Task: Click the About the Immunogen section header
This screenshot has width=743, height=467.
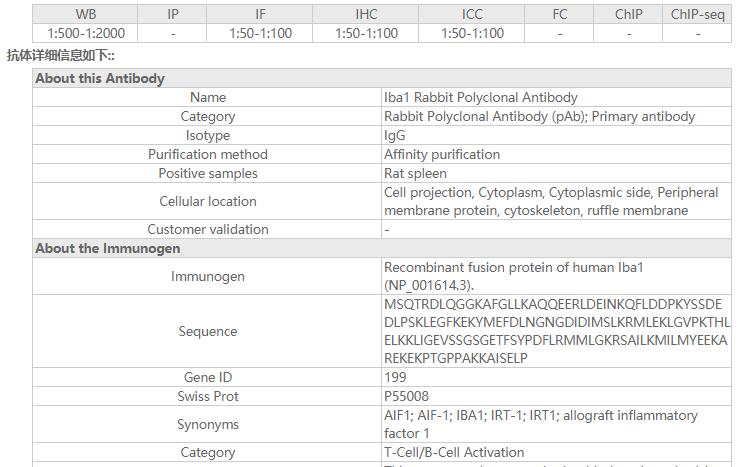Action: pyautogui.click(x=108, y=248)
